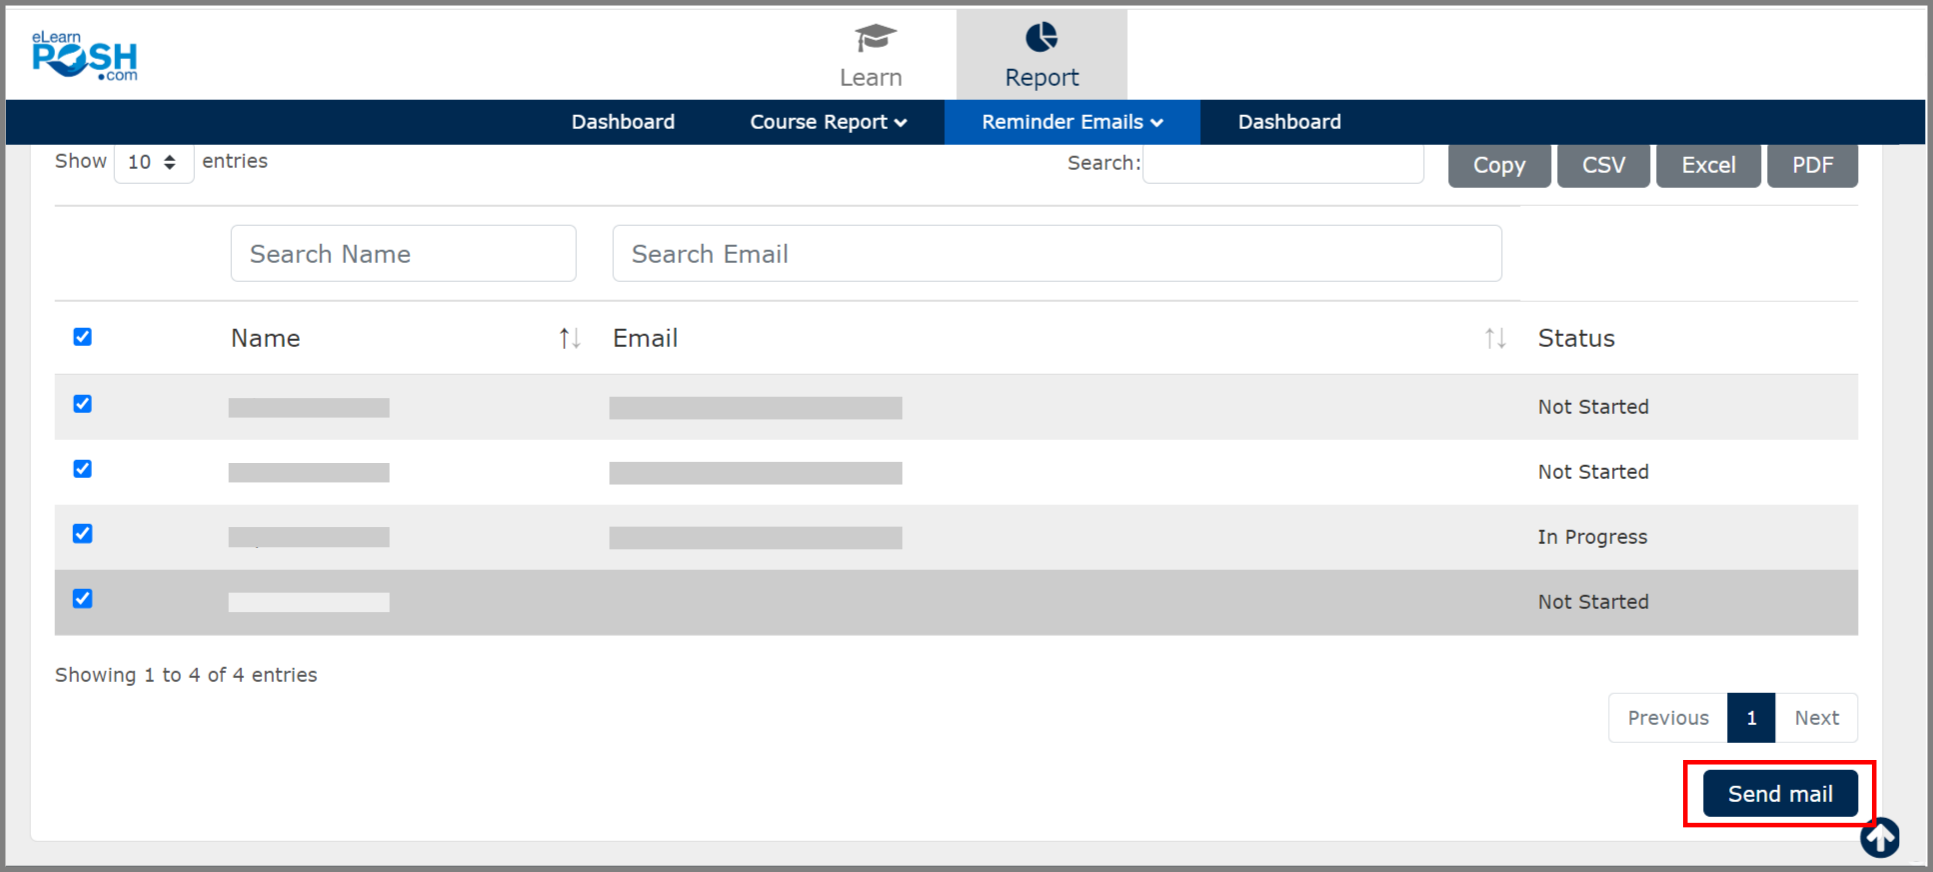Uncheck the first row checkbox
This screenshot has height=872, width=1933.
click(x=83, y=404)
